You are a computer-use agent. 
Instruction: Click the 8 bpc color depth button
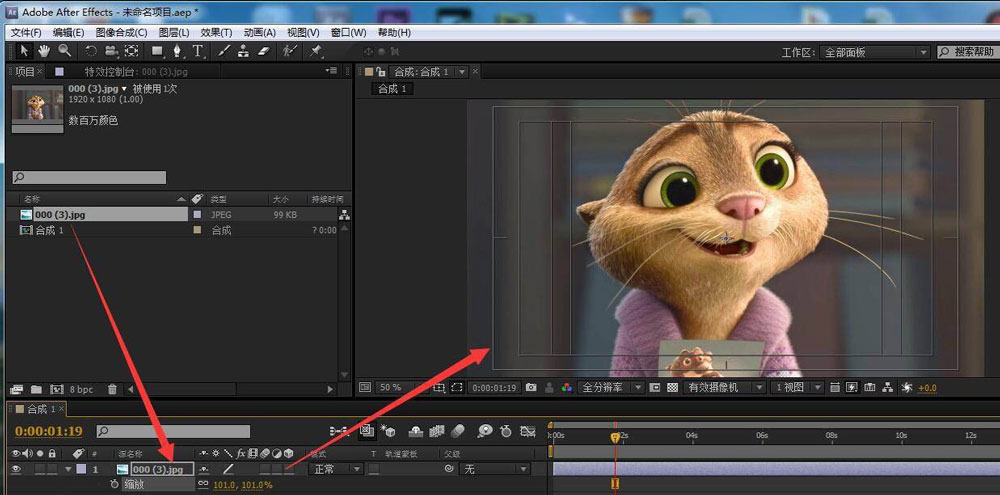click(81, 388)
